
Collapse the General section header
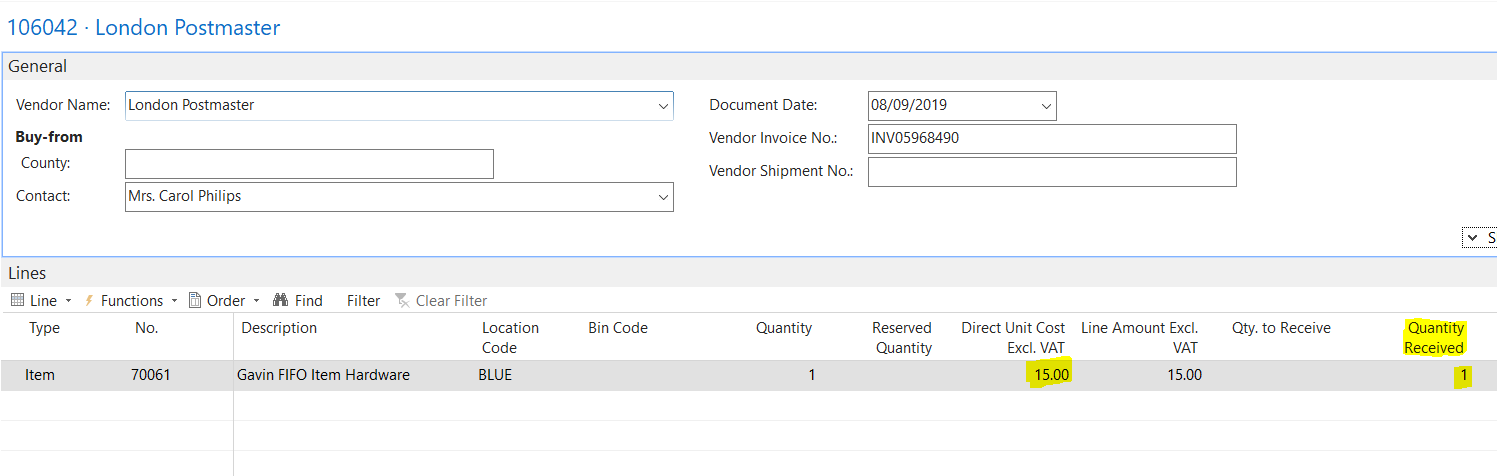pyautogui.click(x=38, y=66)
